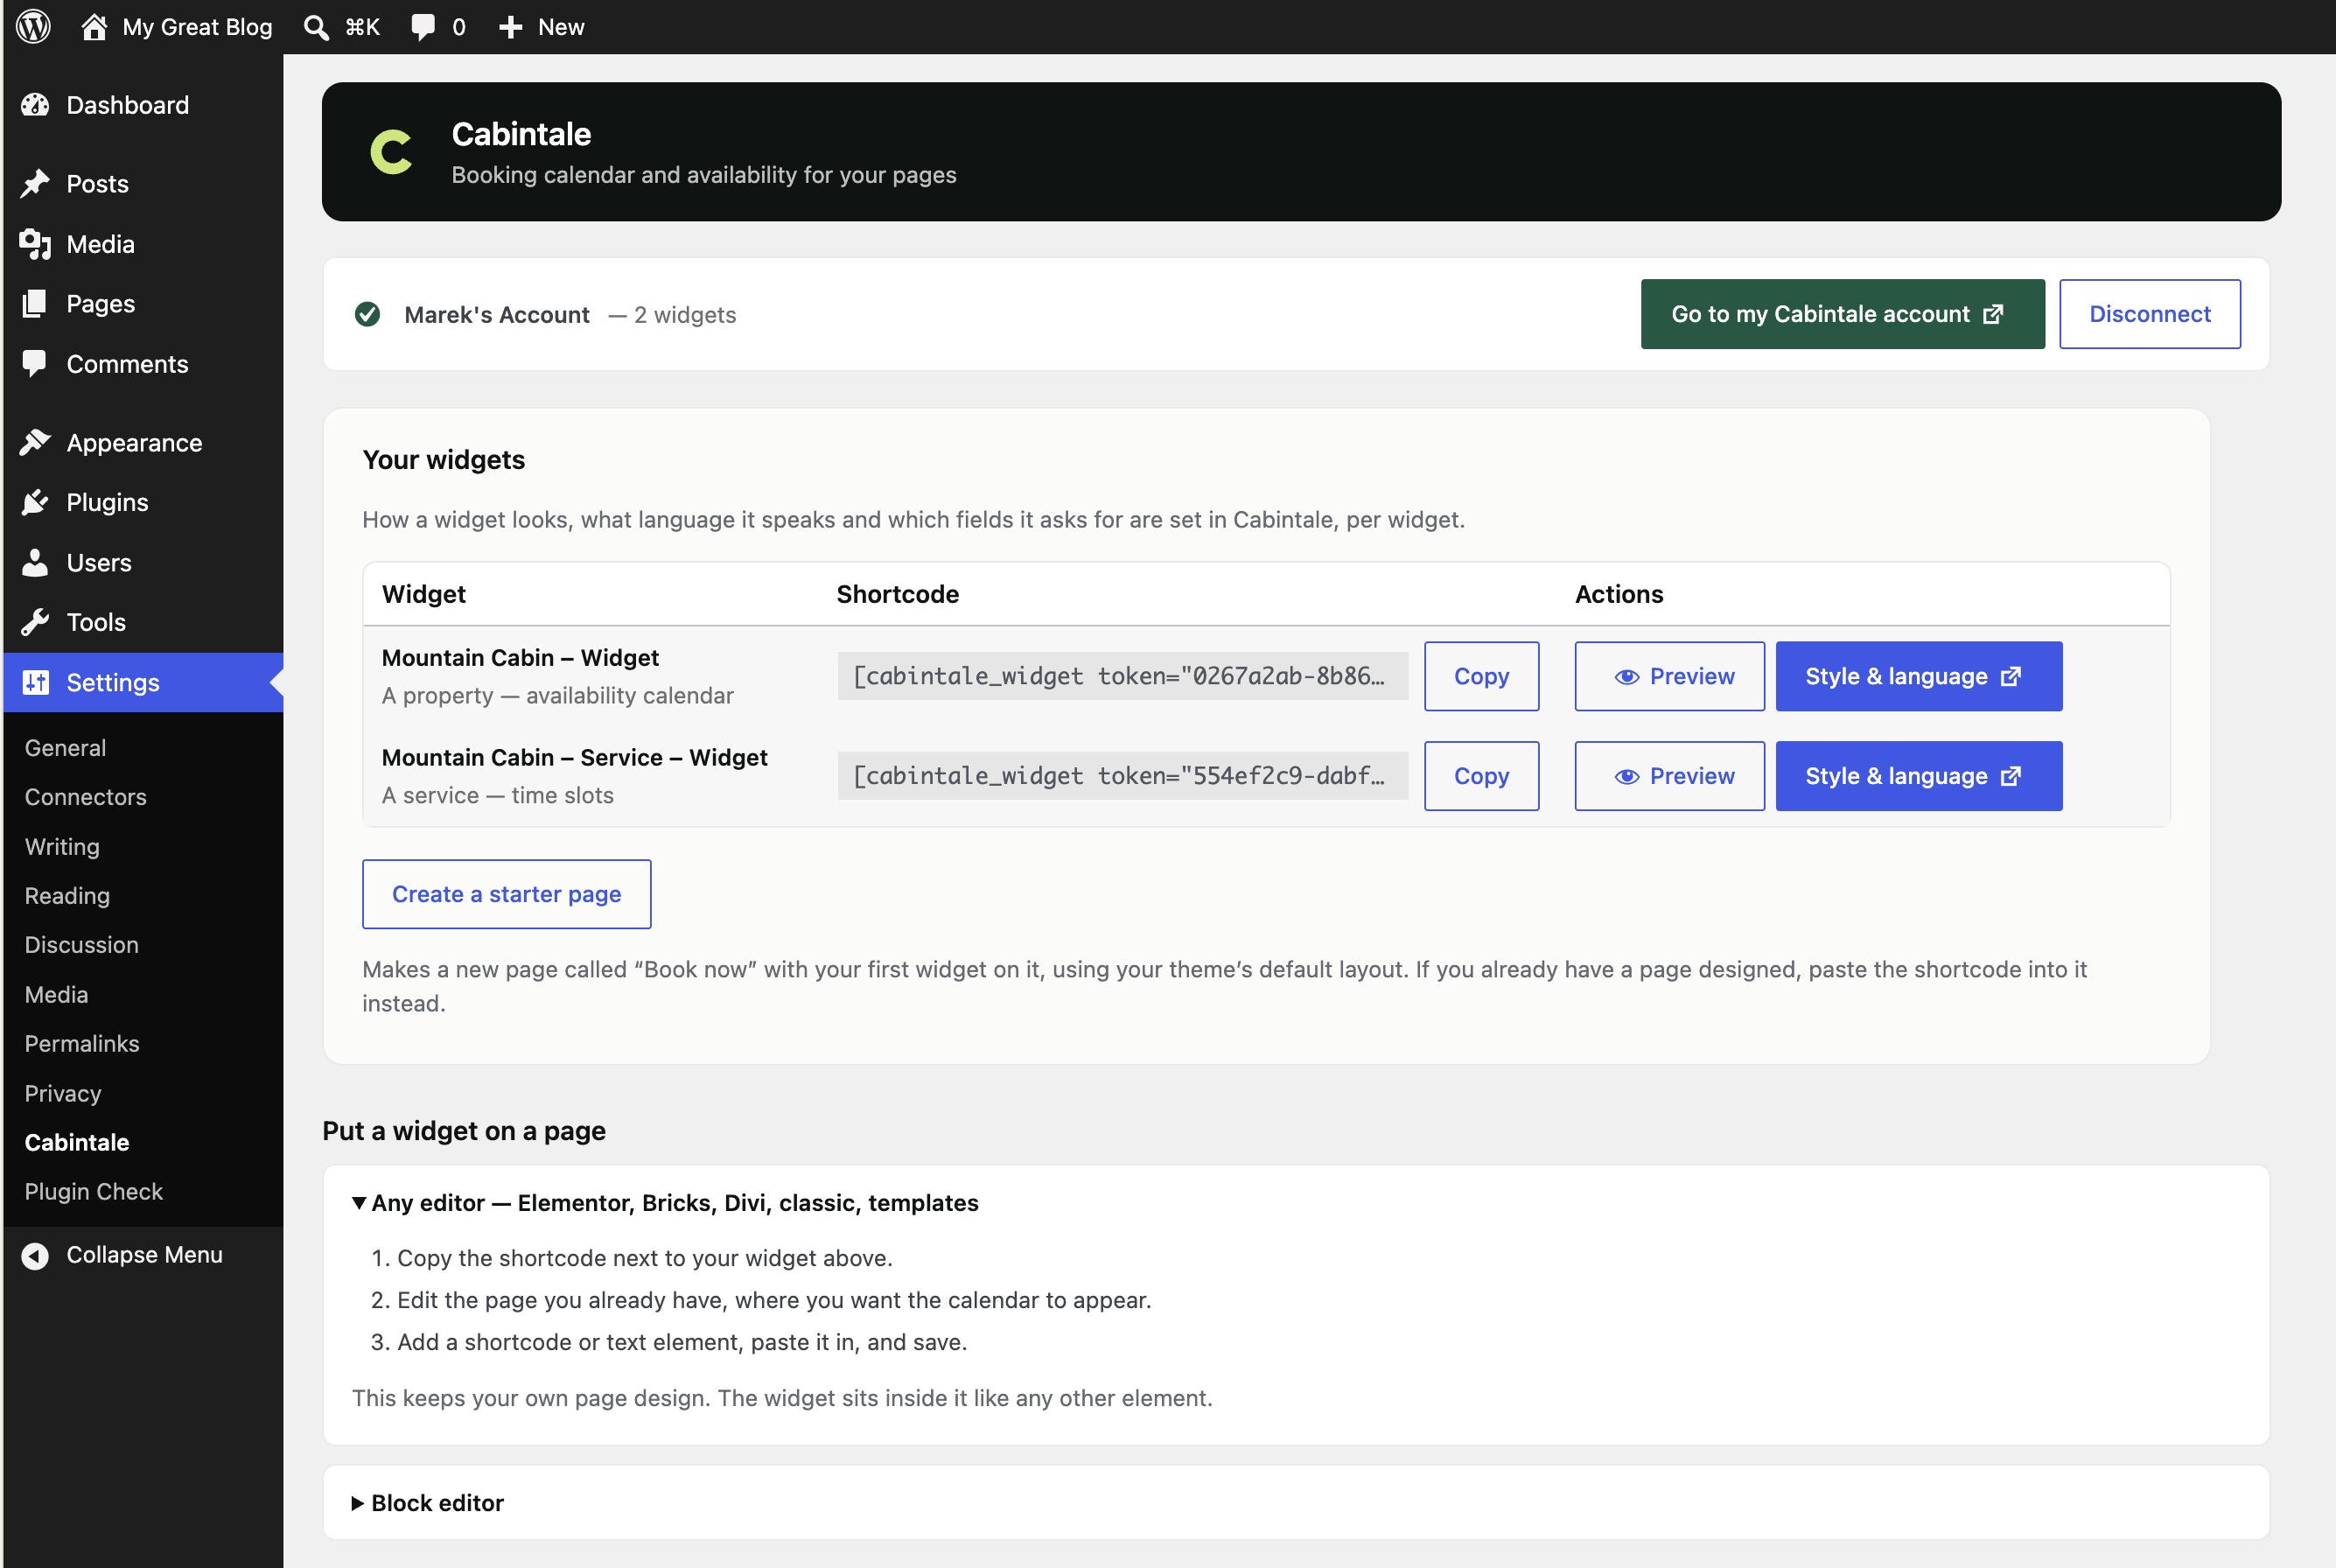2336x1568 pixels.
Task: Open Permalinks settings
Action: [x=82, y=1044]
